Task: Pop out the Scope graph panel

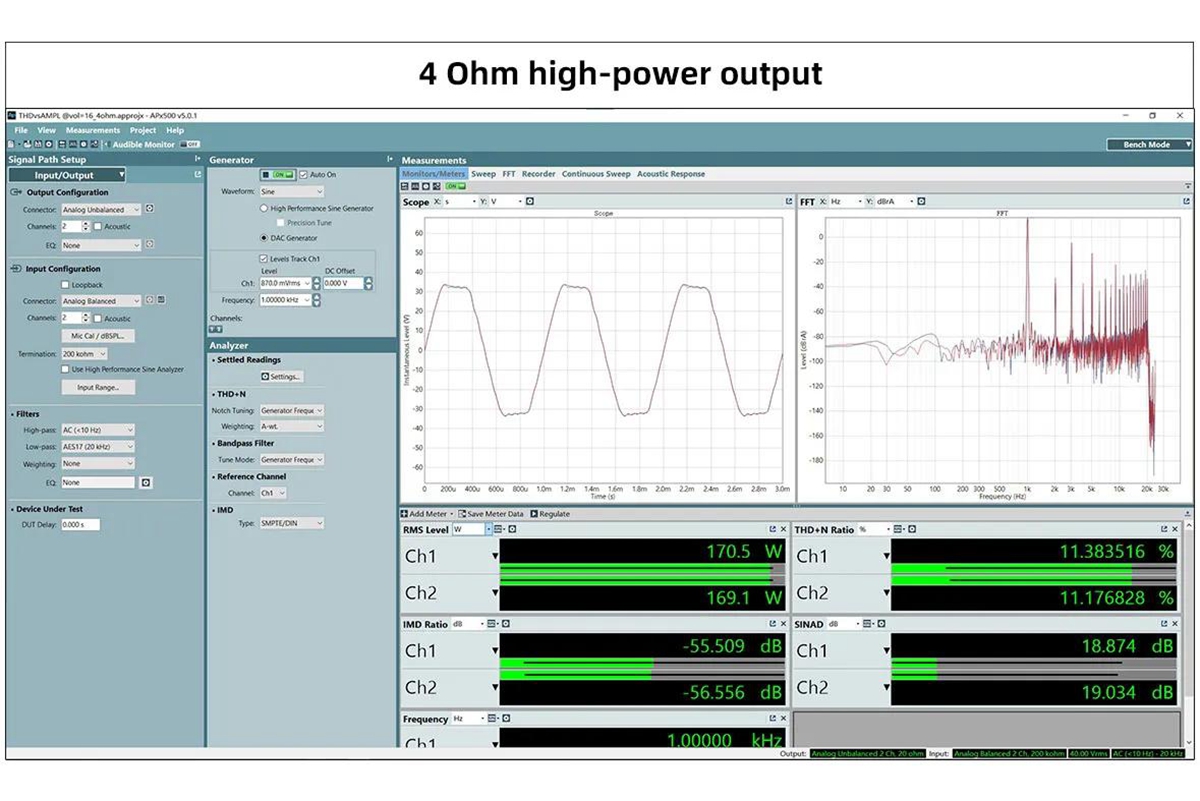Action: pos(789,201)
